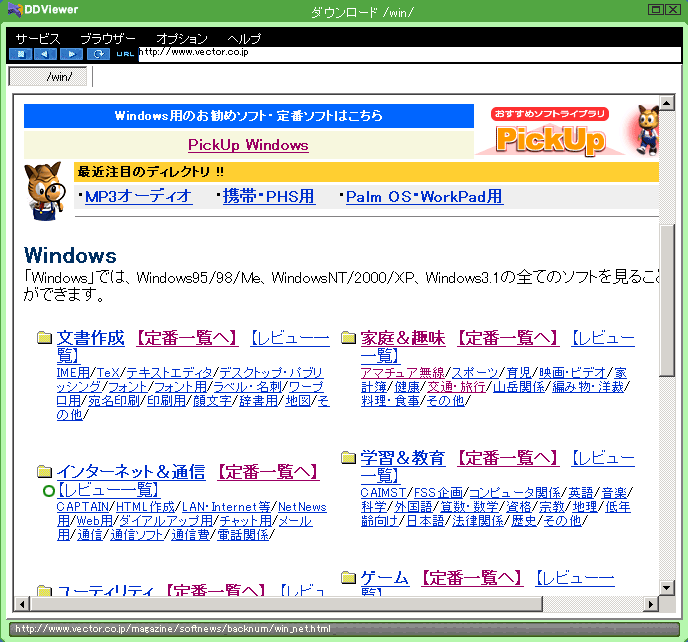
Task: Open レビュー一覧 link under インターネット＆通信
Action: (x=108, y=490)
